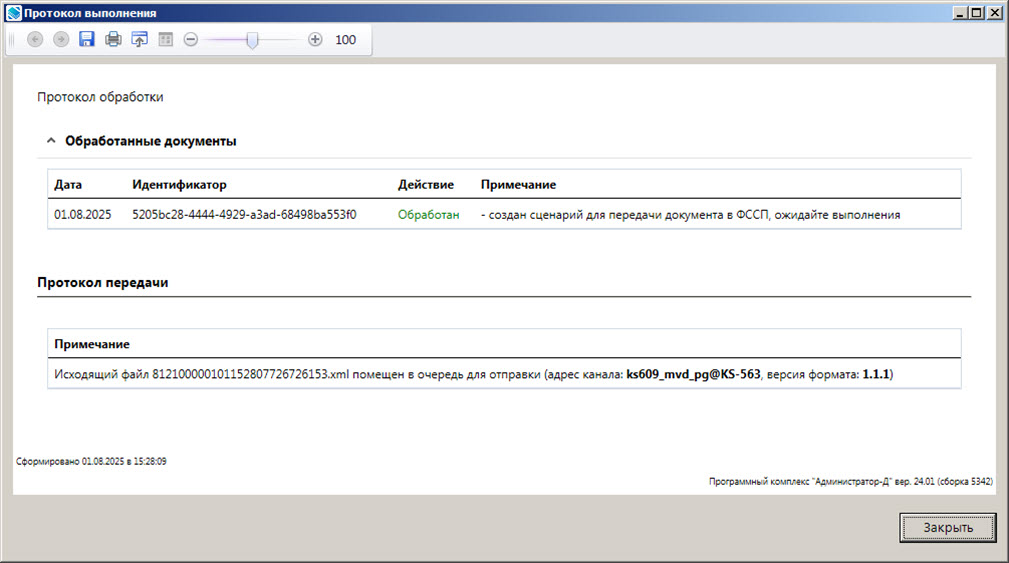Click the green Обработан status text
Viewport: 1009px width, 563px height.
pos(428,215)
